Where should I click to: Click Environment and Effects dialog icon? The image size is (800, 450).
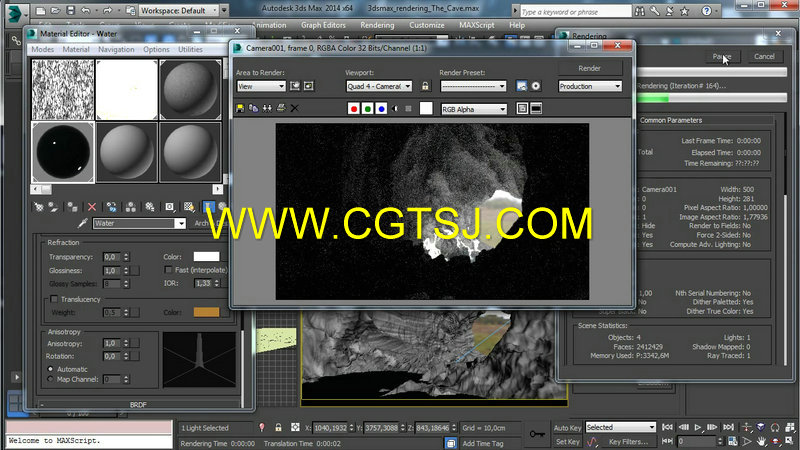[536, 86]
